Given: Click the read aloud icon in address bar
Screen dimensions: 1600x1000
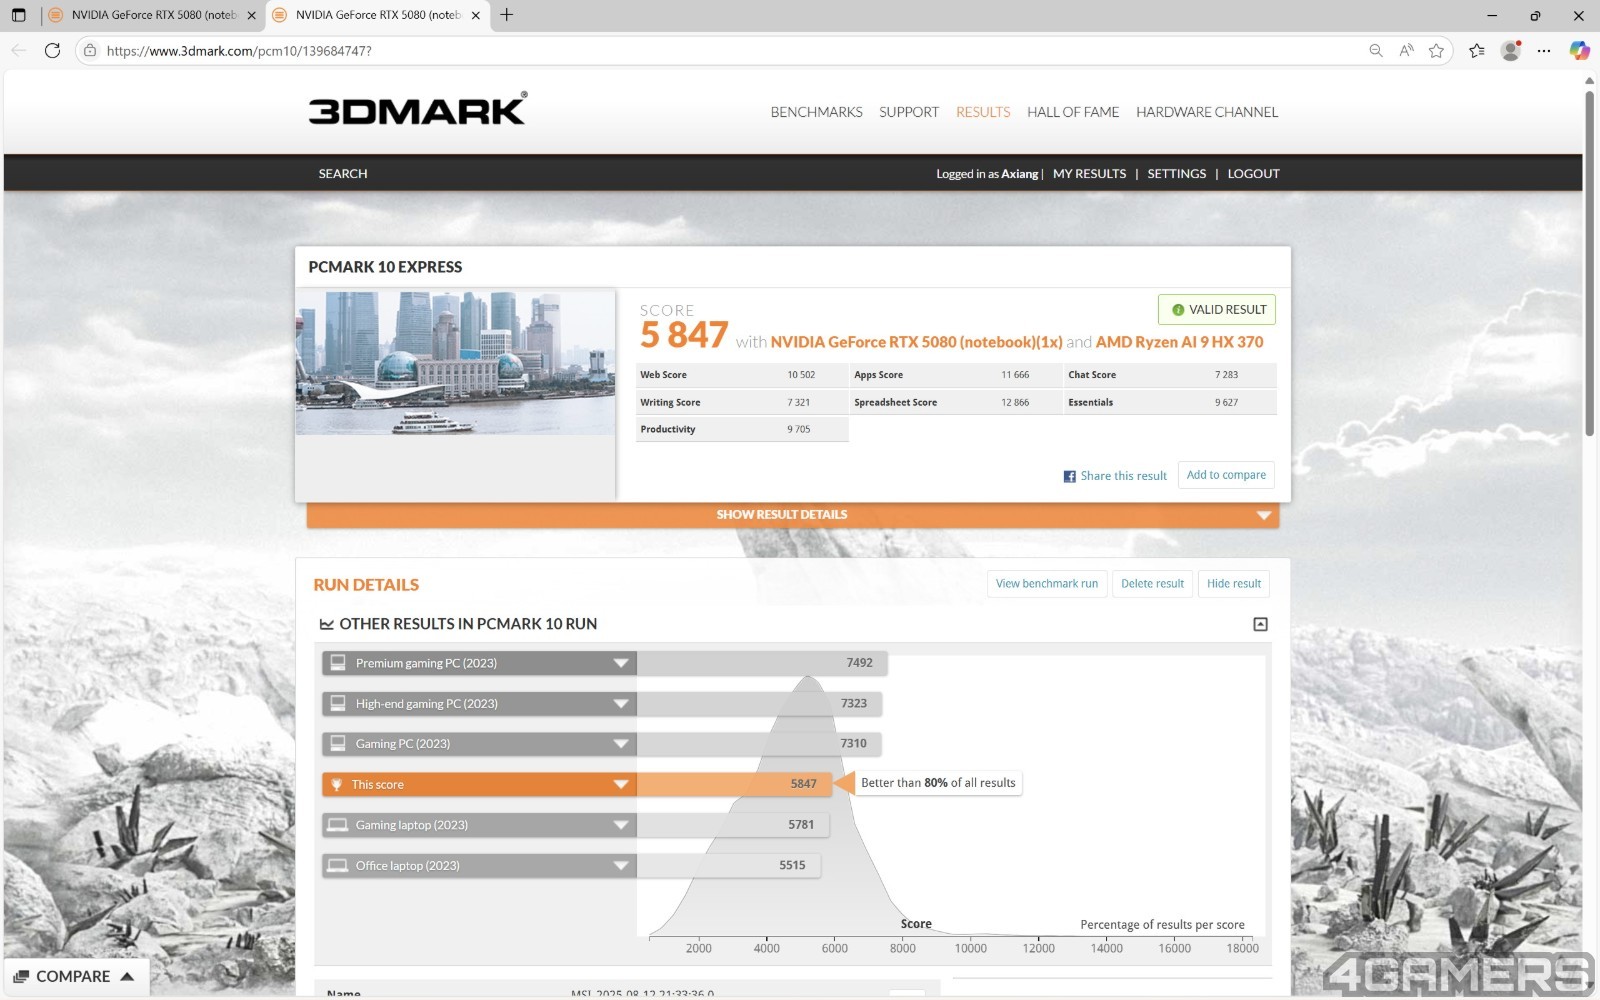Looking at the screenshot, I should pos(1406,50).
